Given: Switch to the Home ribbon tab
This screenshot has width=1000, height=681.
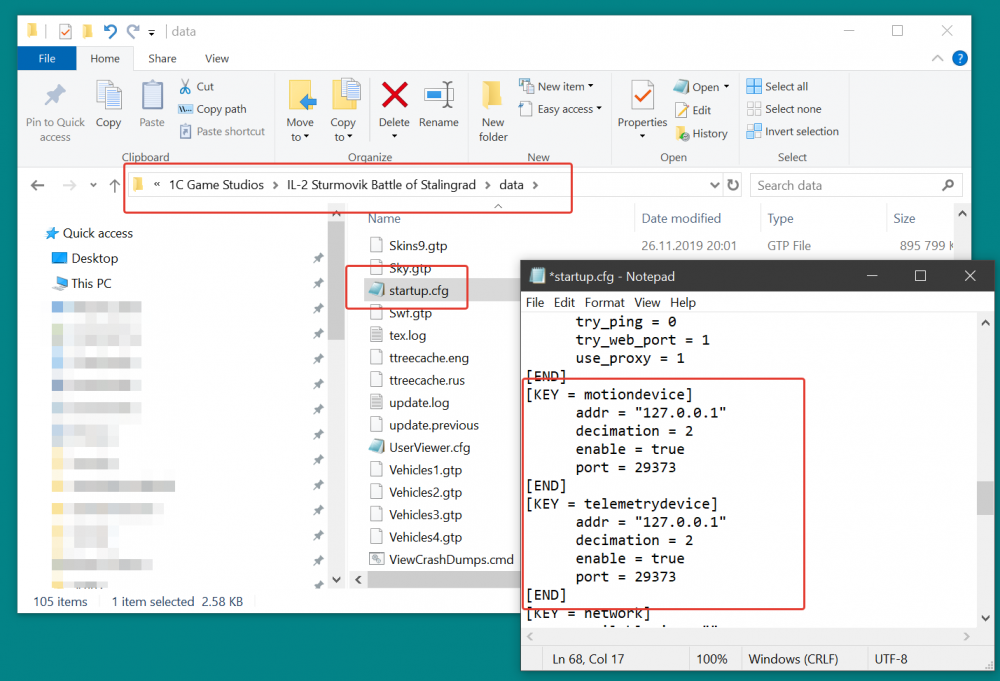Looking at the screenshot, I should [x=105, y=59].
